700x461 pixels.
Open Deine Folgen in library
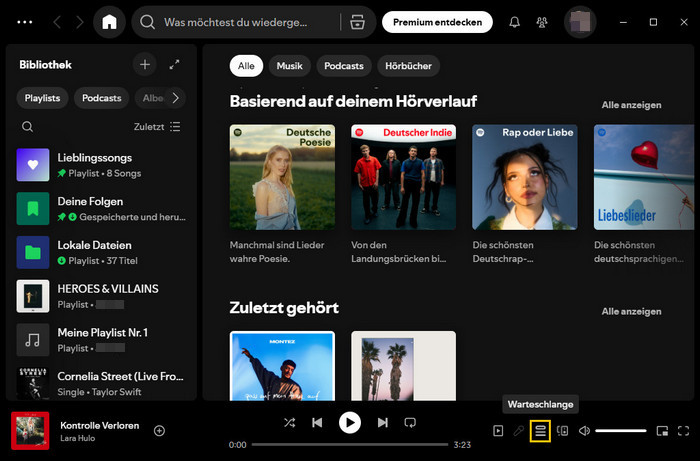(x=101, y=209)
